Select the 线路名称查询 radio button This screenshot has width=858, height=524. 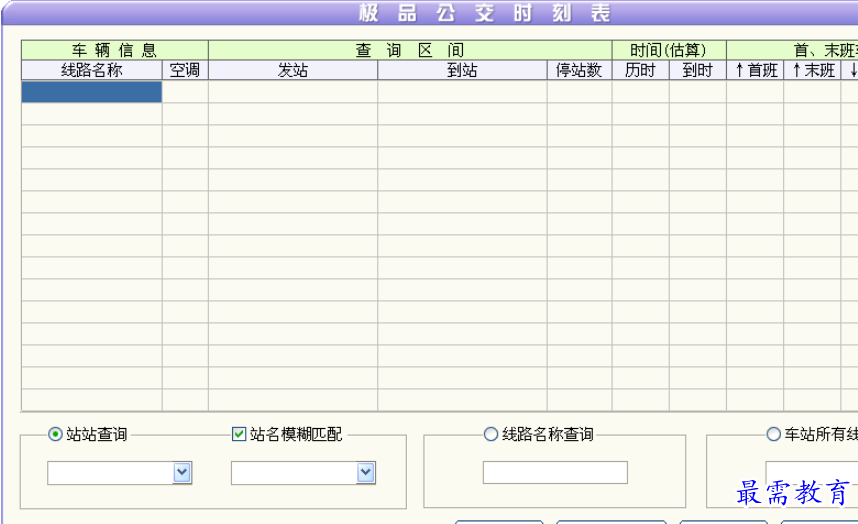[x=491, y=434]
